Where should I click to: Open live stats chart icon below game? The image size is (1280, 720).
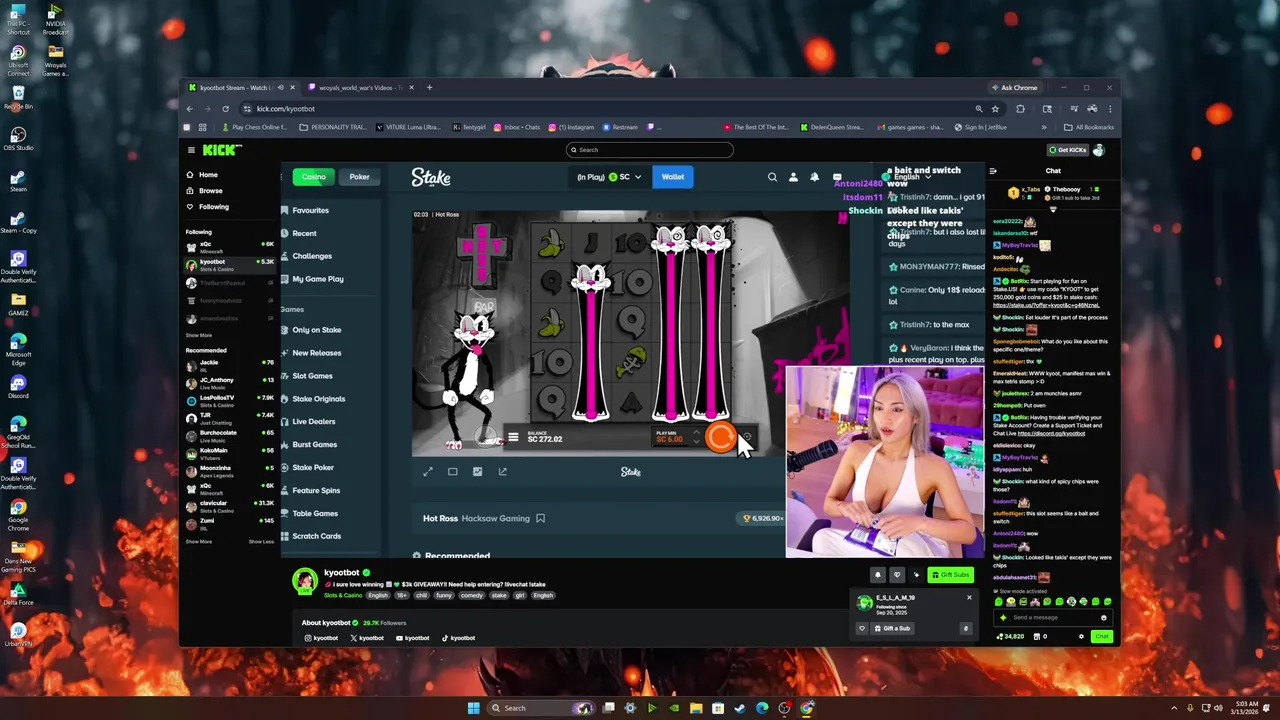(x=477, y=472)
